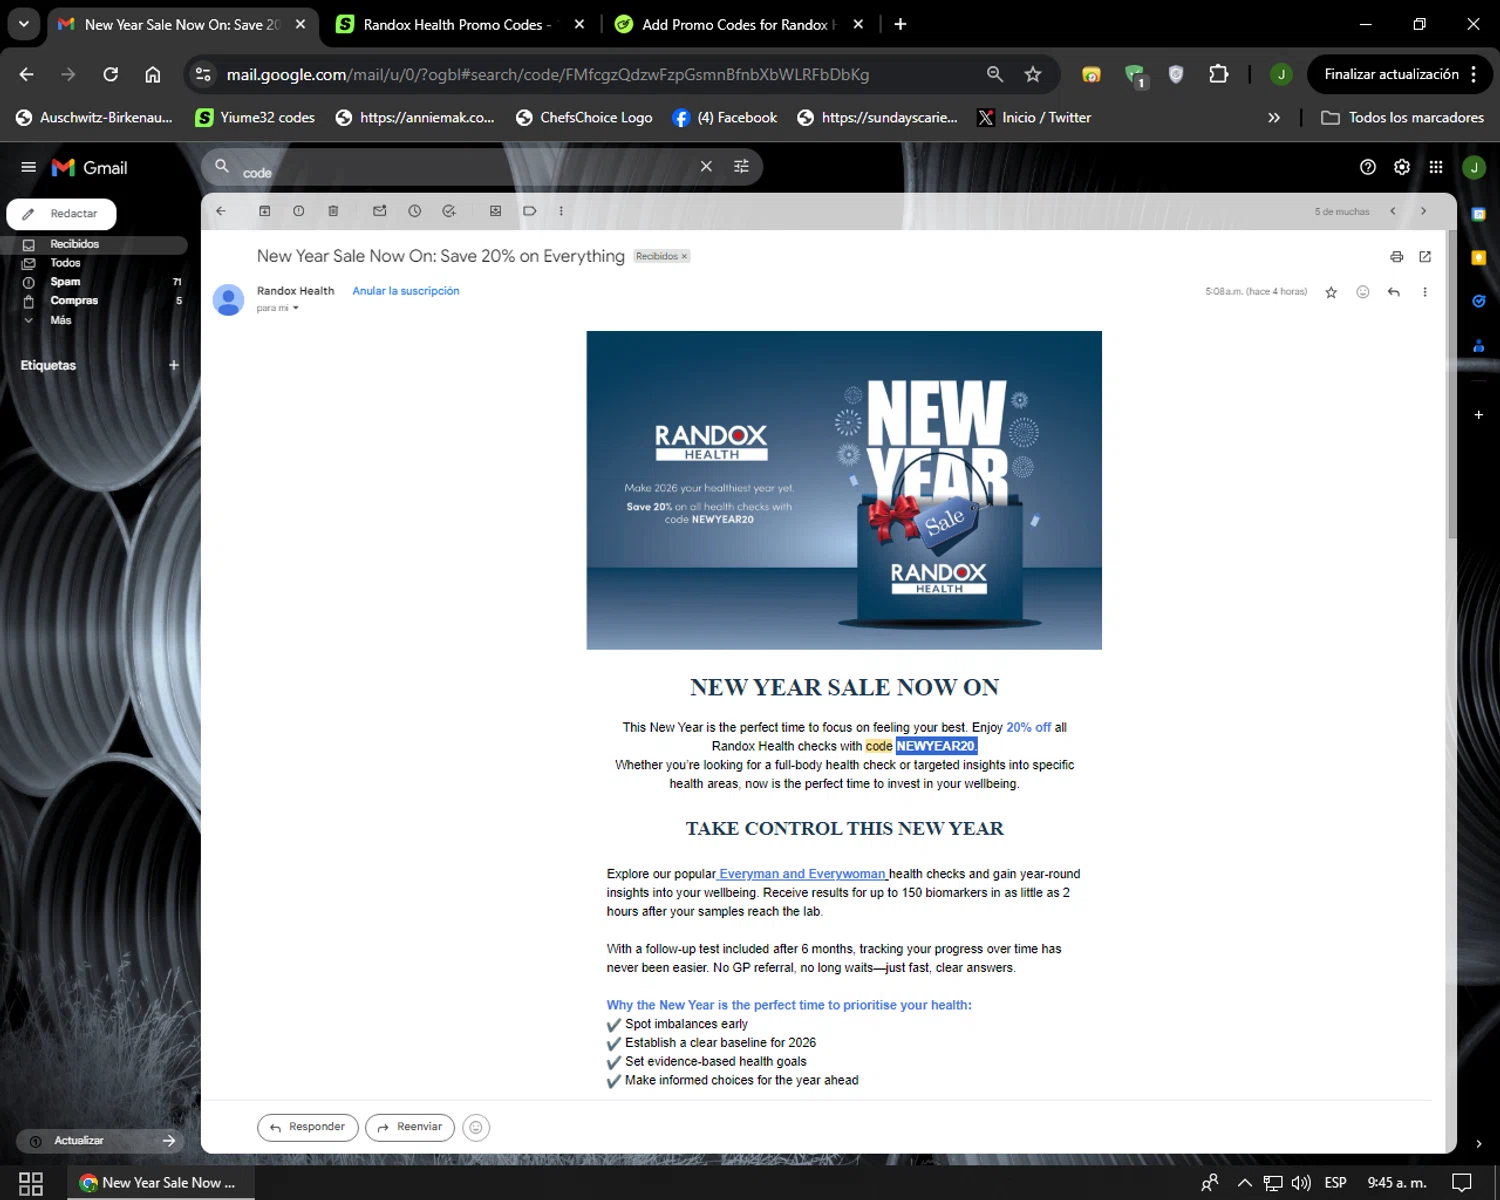Open Google Calendar in side panel
Image resolution: width=1500 pixels, height=1200 pixels.
coord(1479,214)
